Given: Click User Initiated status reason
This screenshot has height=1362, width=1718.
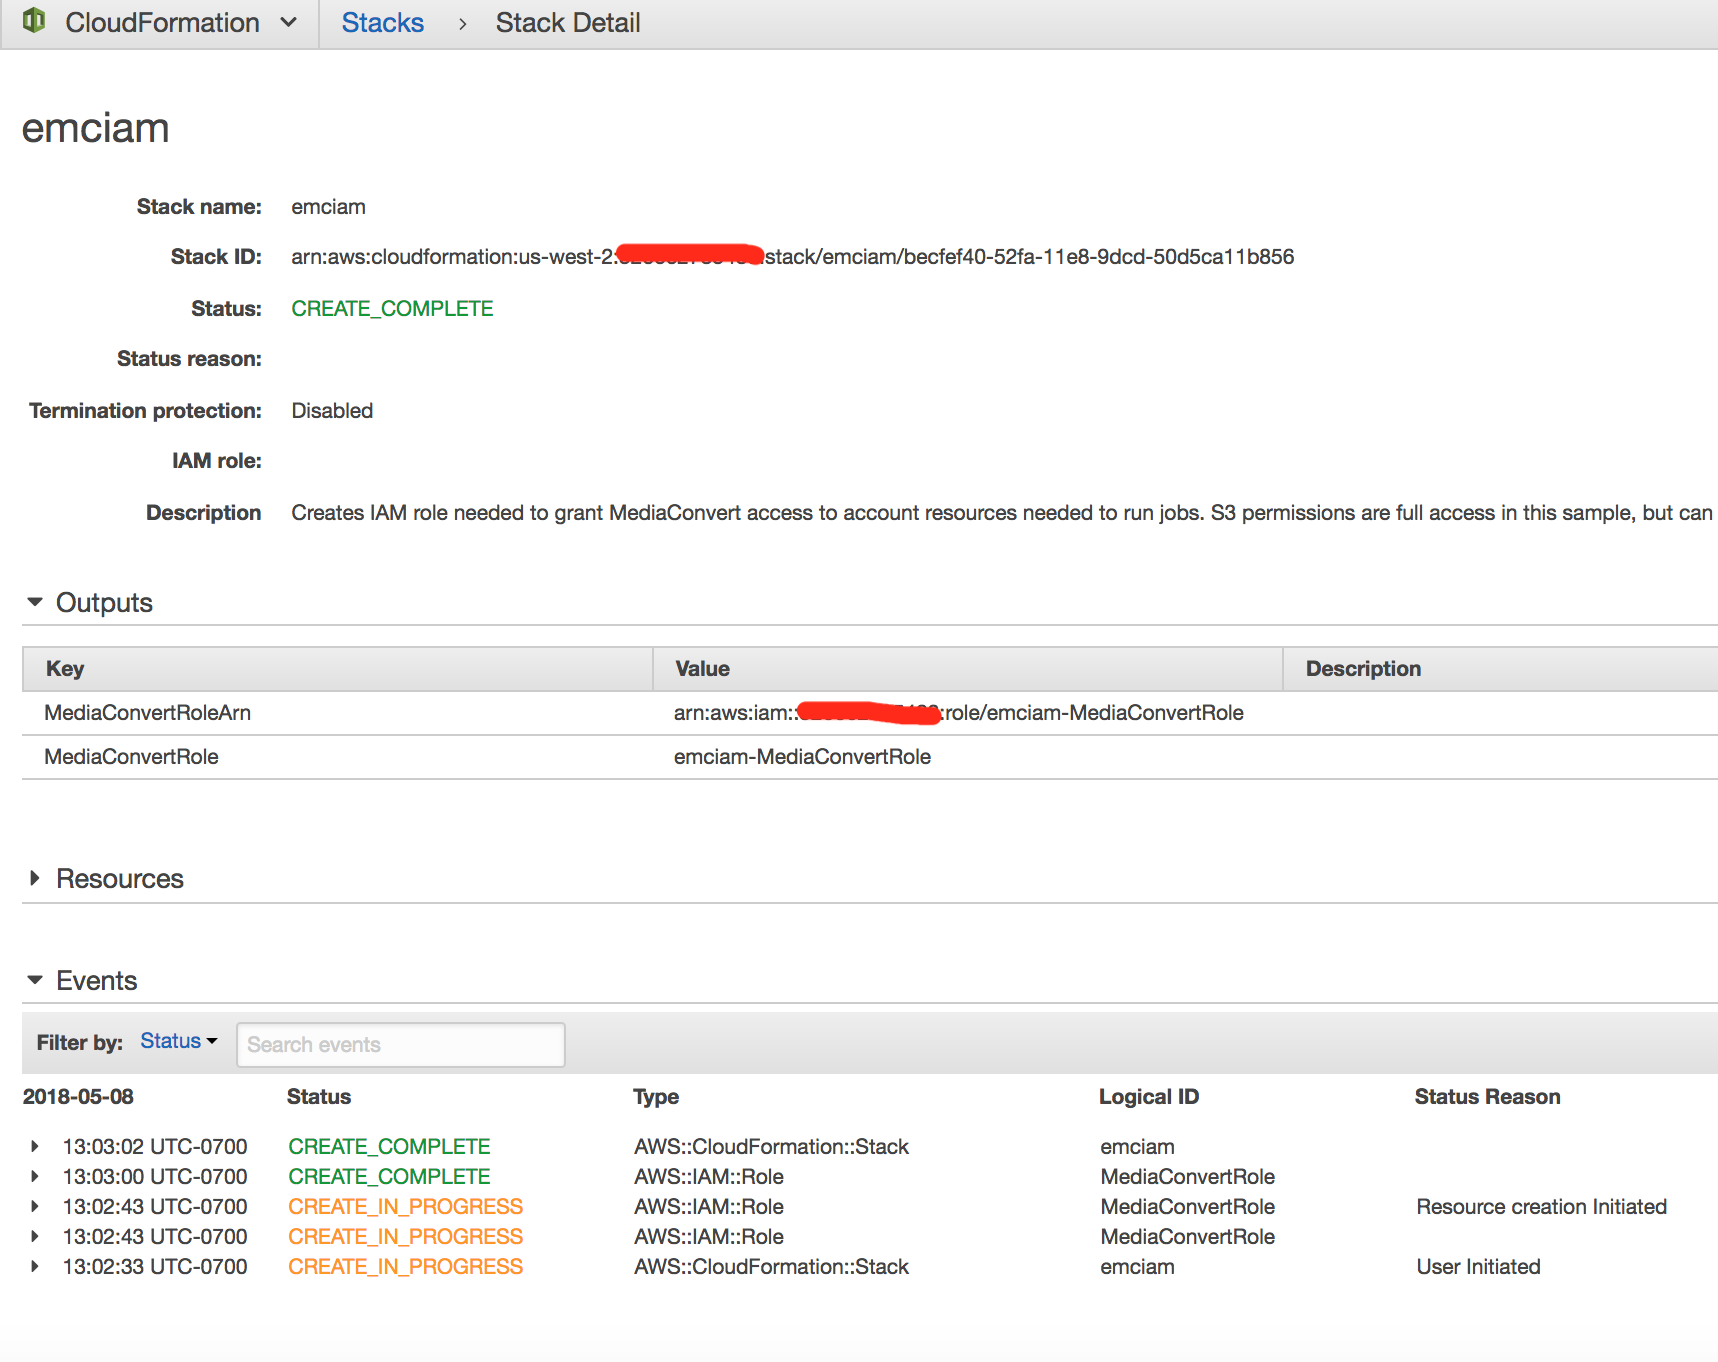Looking at the screenshot, I should (1478, 1266).
